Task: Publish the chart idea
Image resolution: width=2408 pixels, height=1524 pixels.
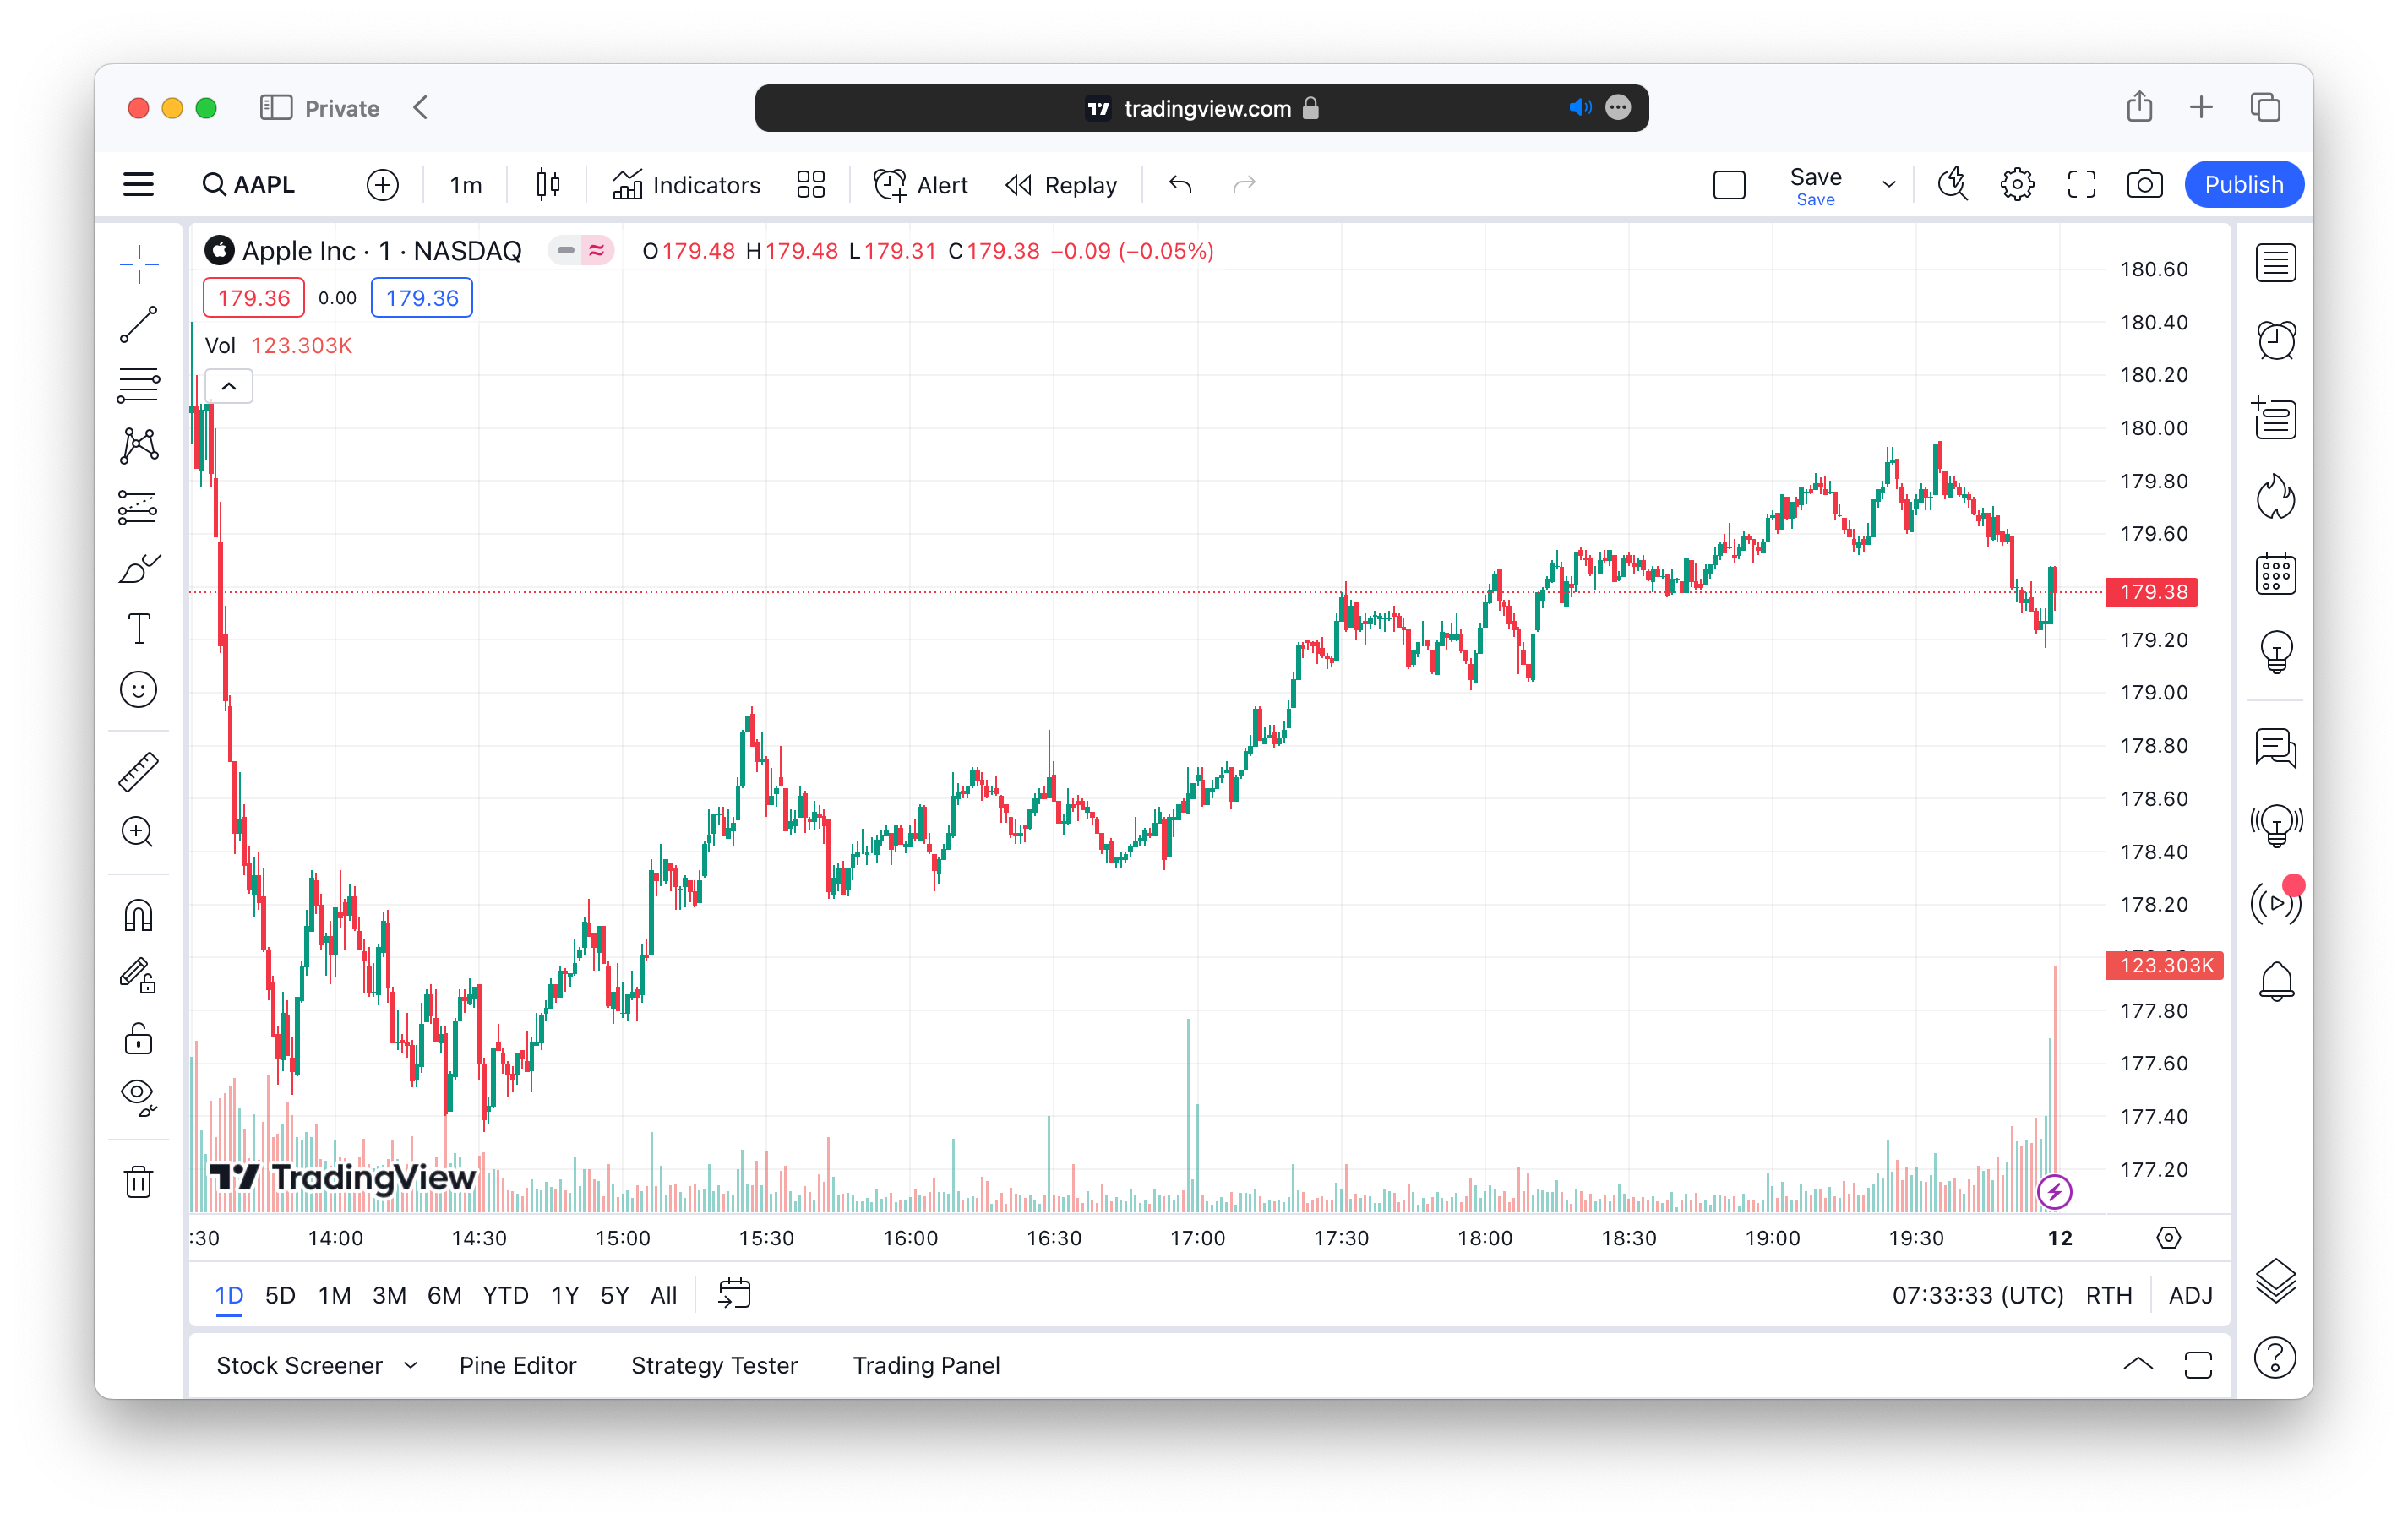Action: click(x=2244, y=185)
